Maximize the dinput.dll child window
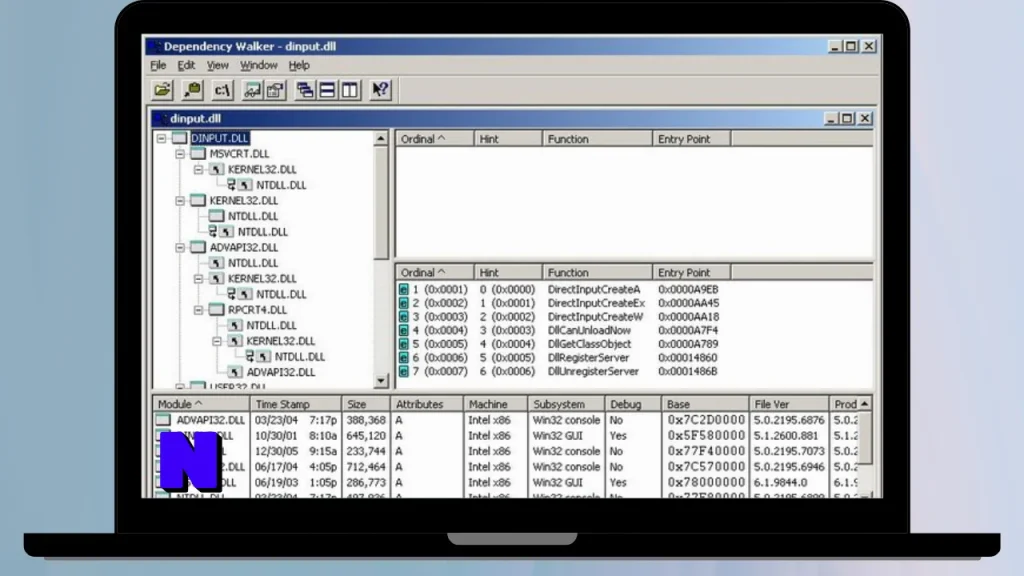The height and width of the screenshot is (576, 1024). [x=847, y=118]
